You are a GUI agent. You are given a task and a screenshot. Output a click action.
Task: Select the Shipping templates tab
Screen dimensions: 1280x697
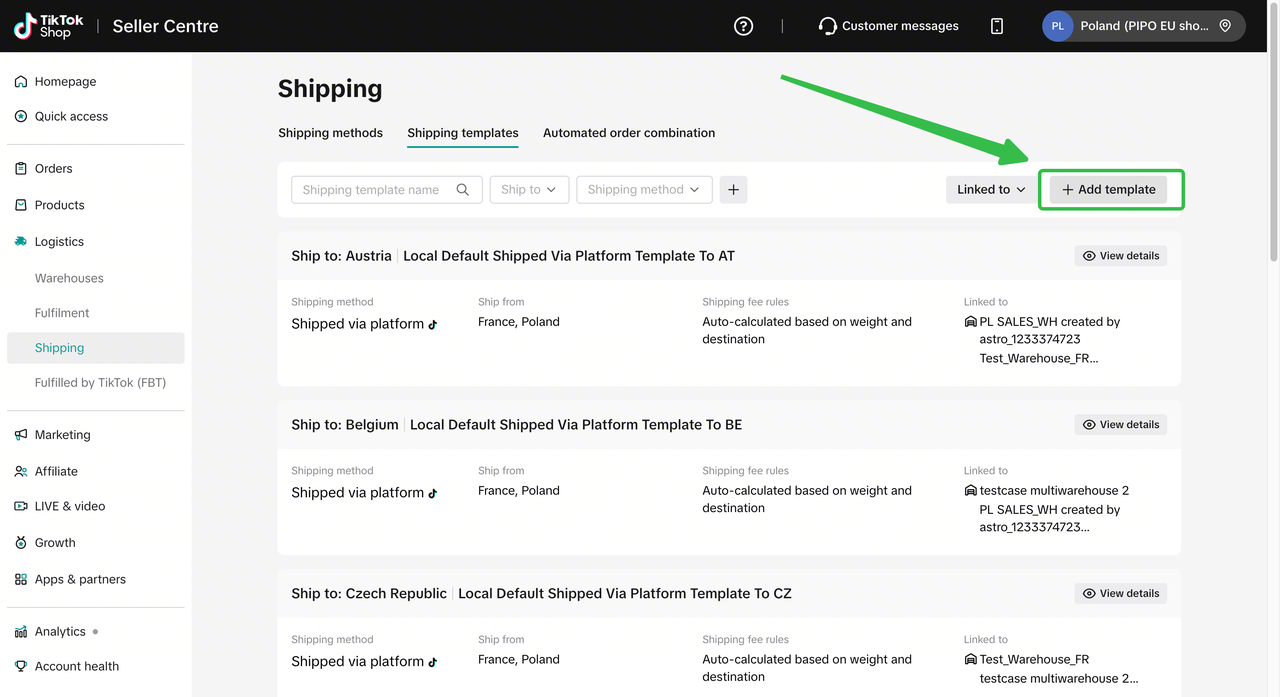coord(463,133)
